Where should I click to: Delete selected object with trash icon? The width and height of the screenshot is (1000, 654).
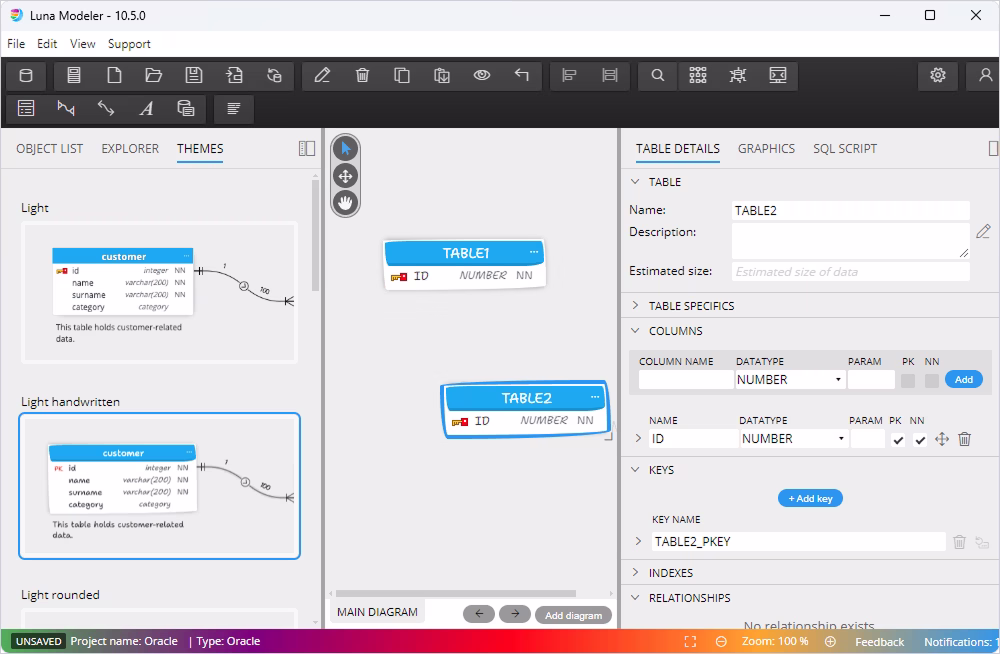tap(362, 75)
